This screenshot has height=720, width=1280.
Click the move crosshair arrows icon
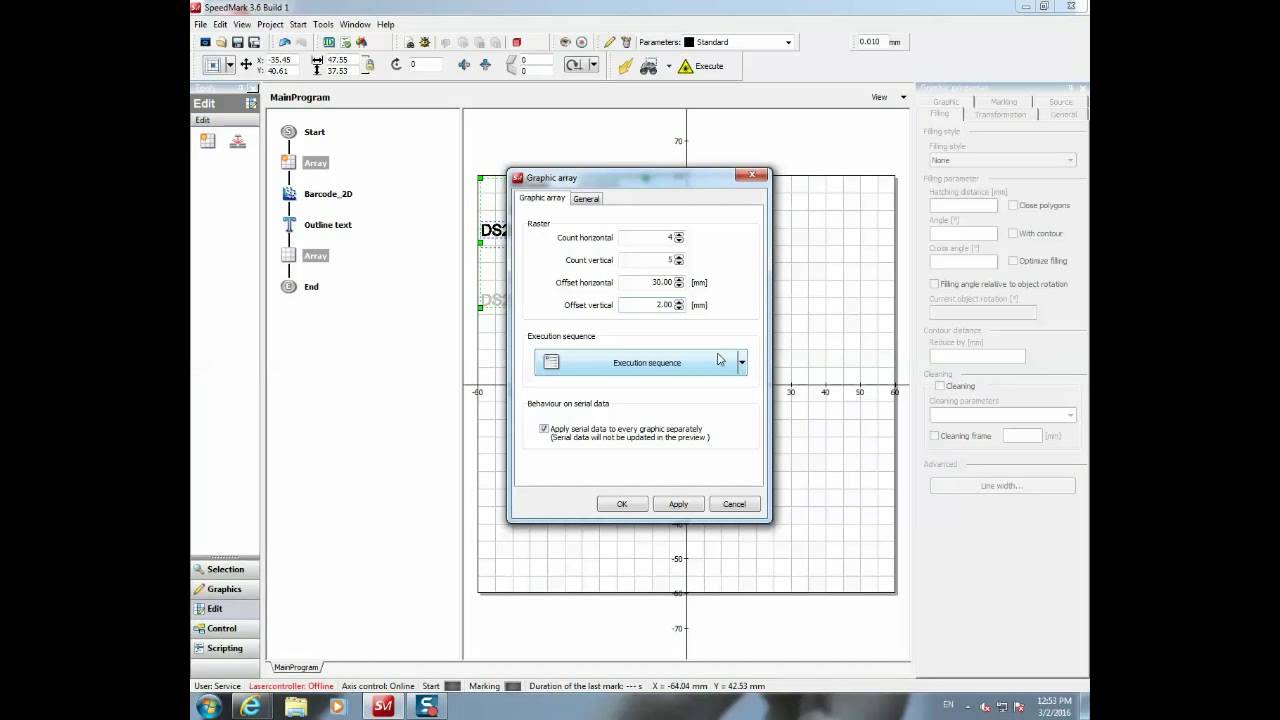pos(246,65)
